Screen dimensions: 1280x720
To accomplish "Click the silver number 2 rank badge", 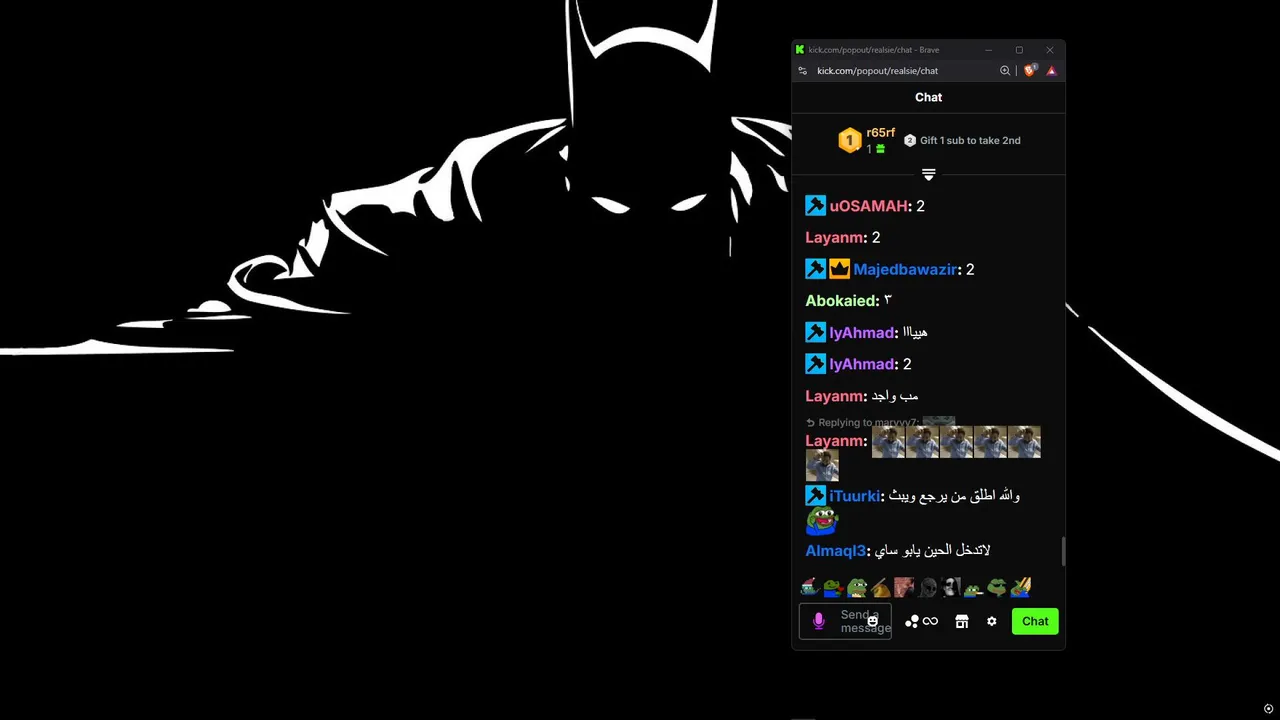I will (x=910, y=141).
